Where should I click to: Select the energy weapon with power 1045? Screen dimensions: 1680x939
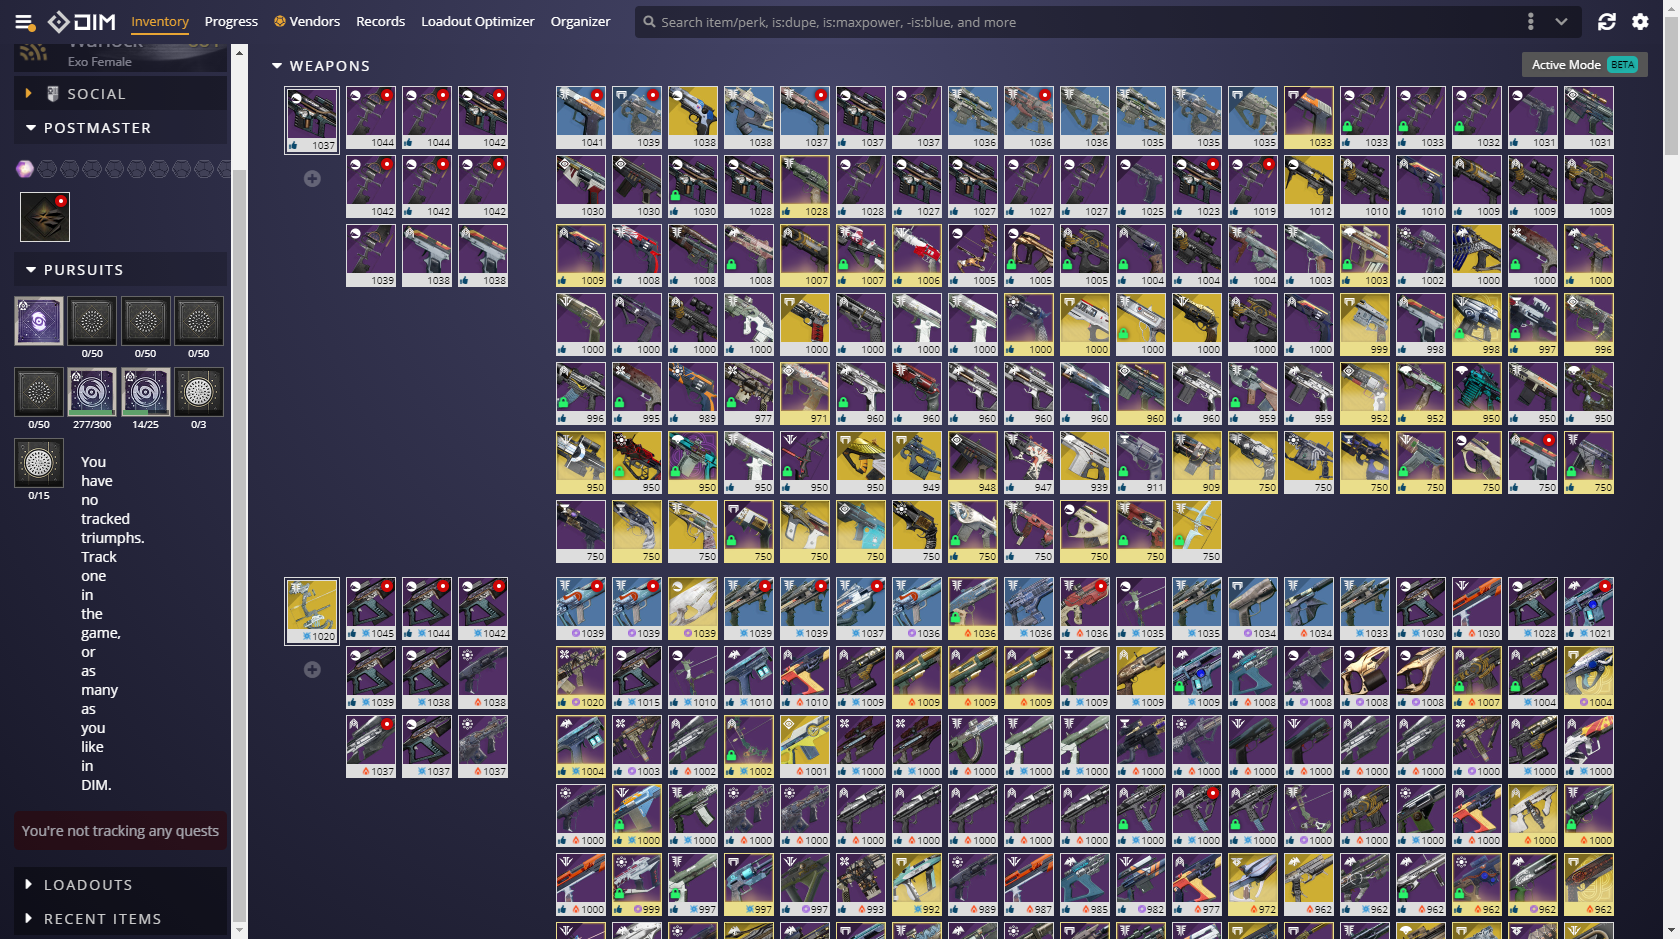(371, 609)
